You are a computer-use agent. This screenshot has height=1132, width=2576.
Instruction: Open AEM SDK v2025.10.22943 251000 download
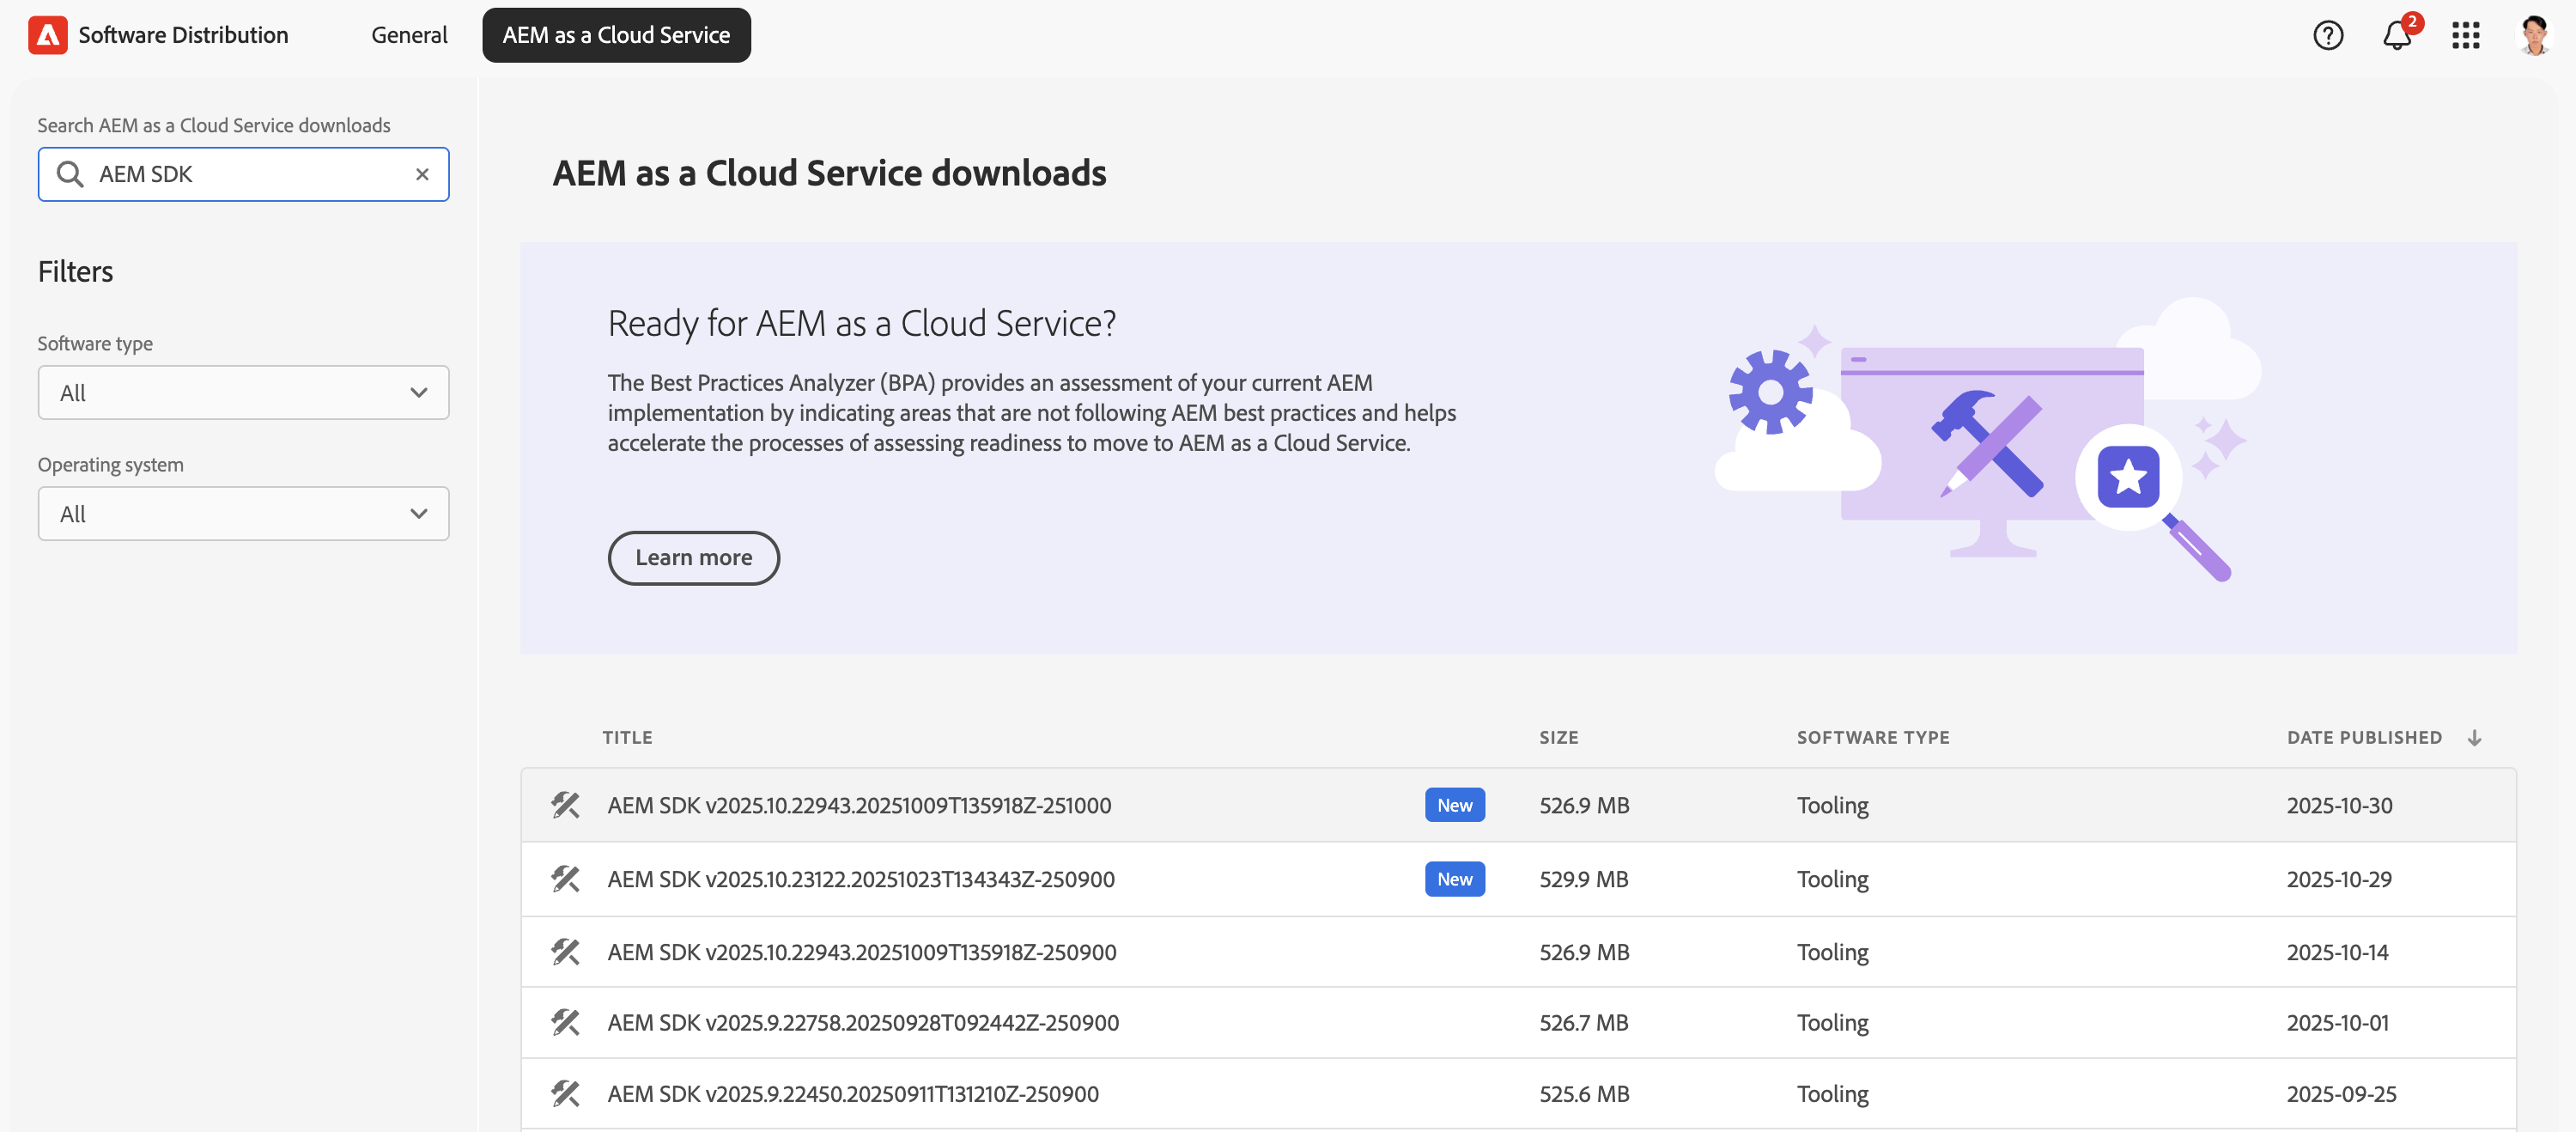tap(859, 805)
